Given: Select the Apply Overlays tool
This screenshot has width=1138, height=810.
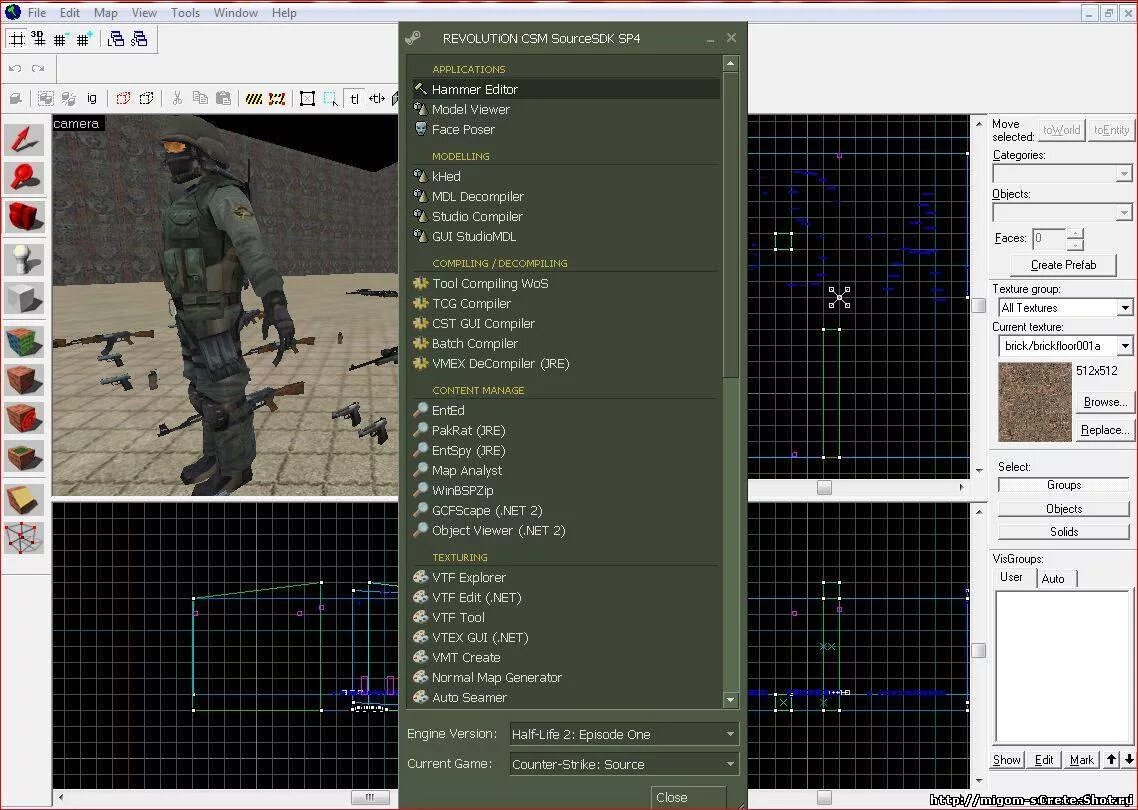Looking at the screenshot, I should point(24,457).
